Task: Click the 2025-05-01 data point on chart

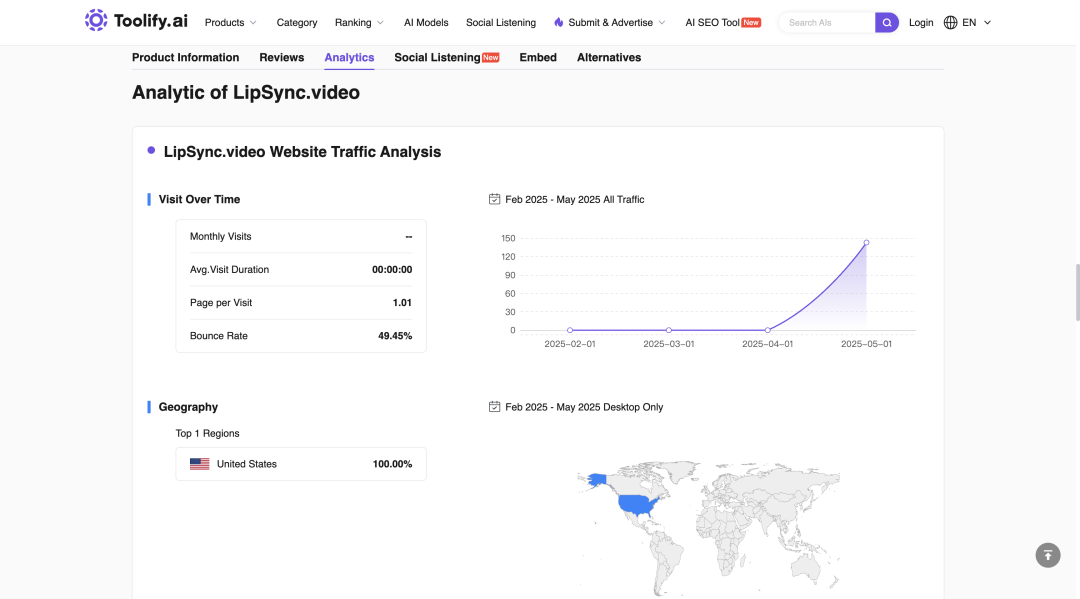Action: point(866,242)
